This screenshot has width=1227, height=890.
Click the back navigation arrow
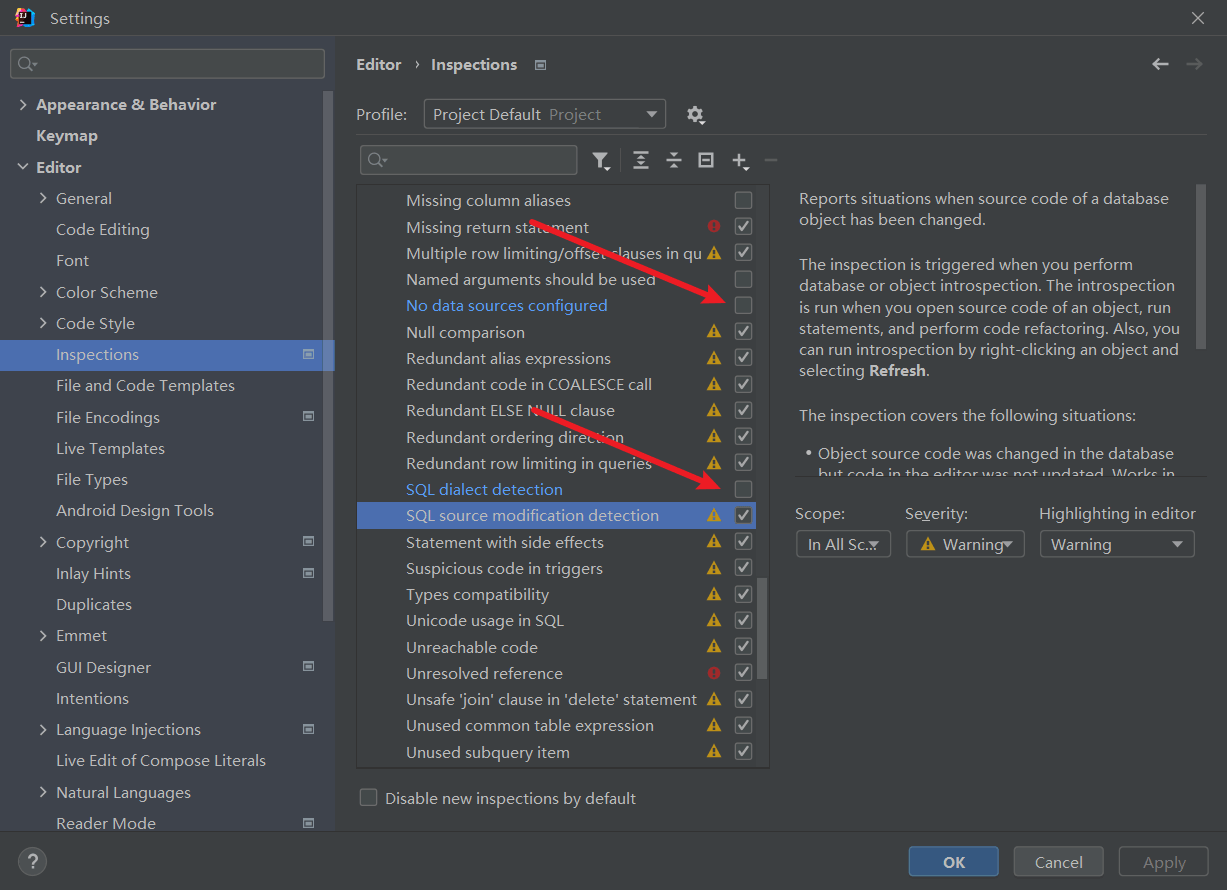coord(1160,64)
